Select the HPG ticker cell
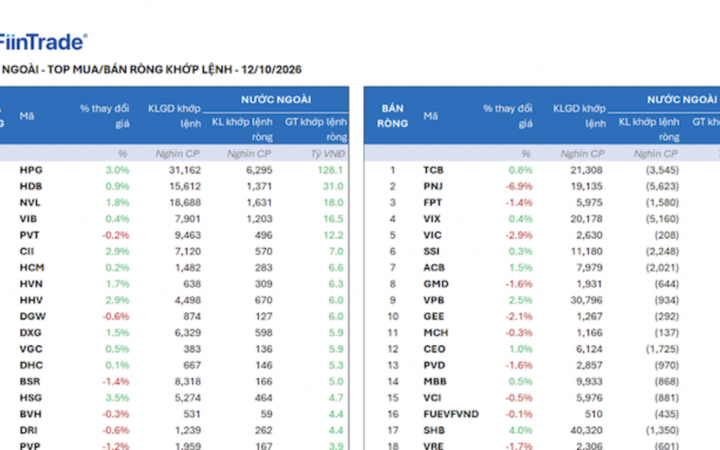Screen dimensions: 720x450 (31, 170)
